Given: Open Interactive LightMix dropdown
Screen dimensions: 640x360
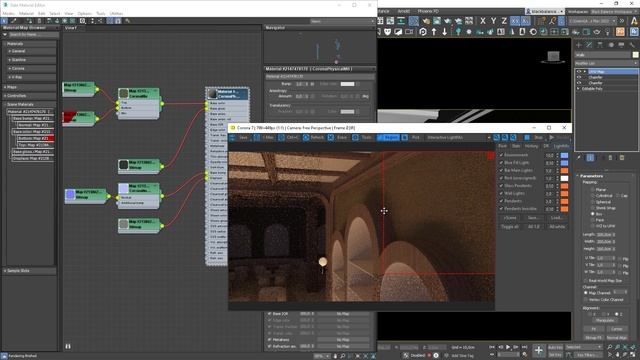Looking at the screenshot, I should [x=458, y=138].
